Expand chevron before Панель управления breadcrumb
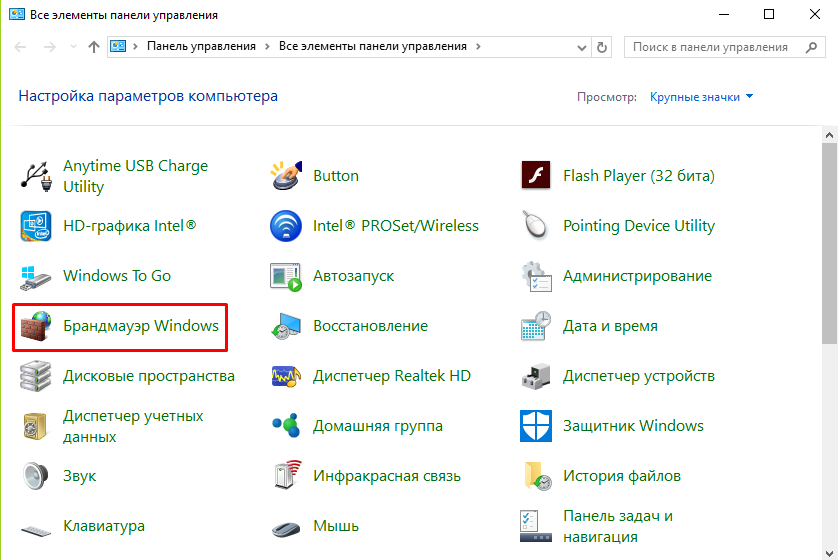 pos(136,46)
